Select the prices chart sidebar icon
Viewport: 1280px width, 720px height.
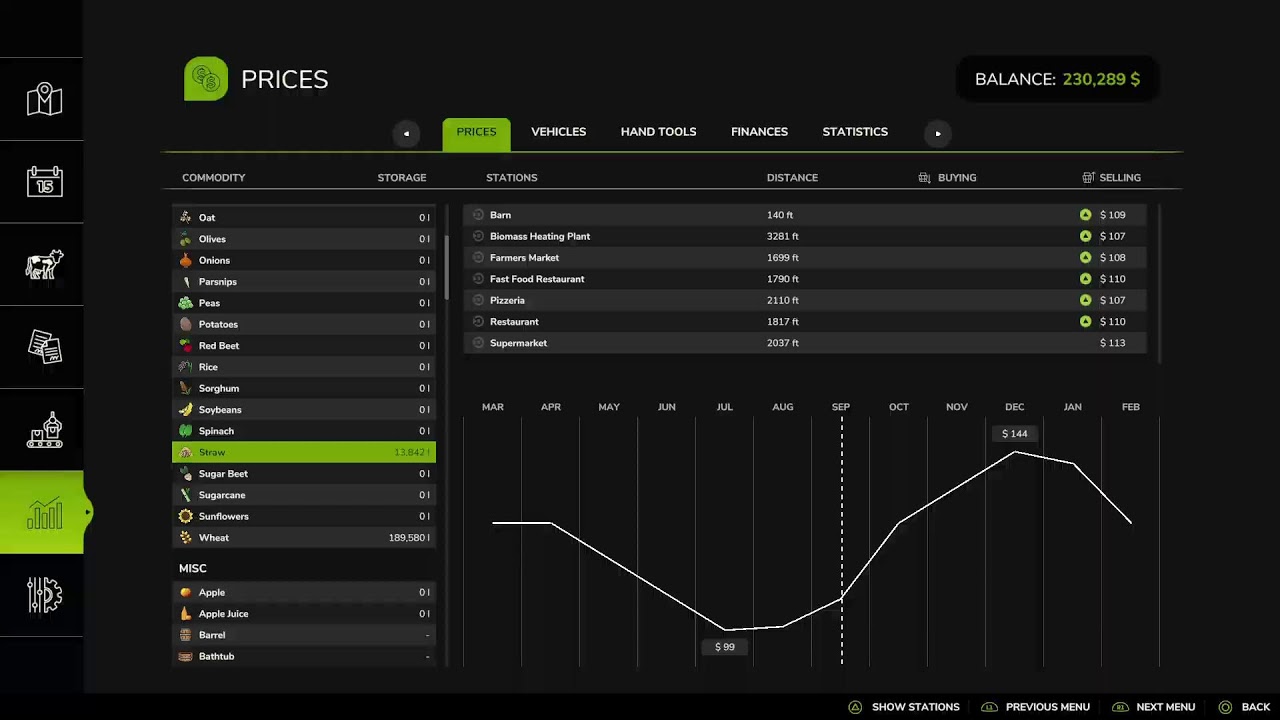44,512
